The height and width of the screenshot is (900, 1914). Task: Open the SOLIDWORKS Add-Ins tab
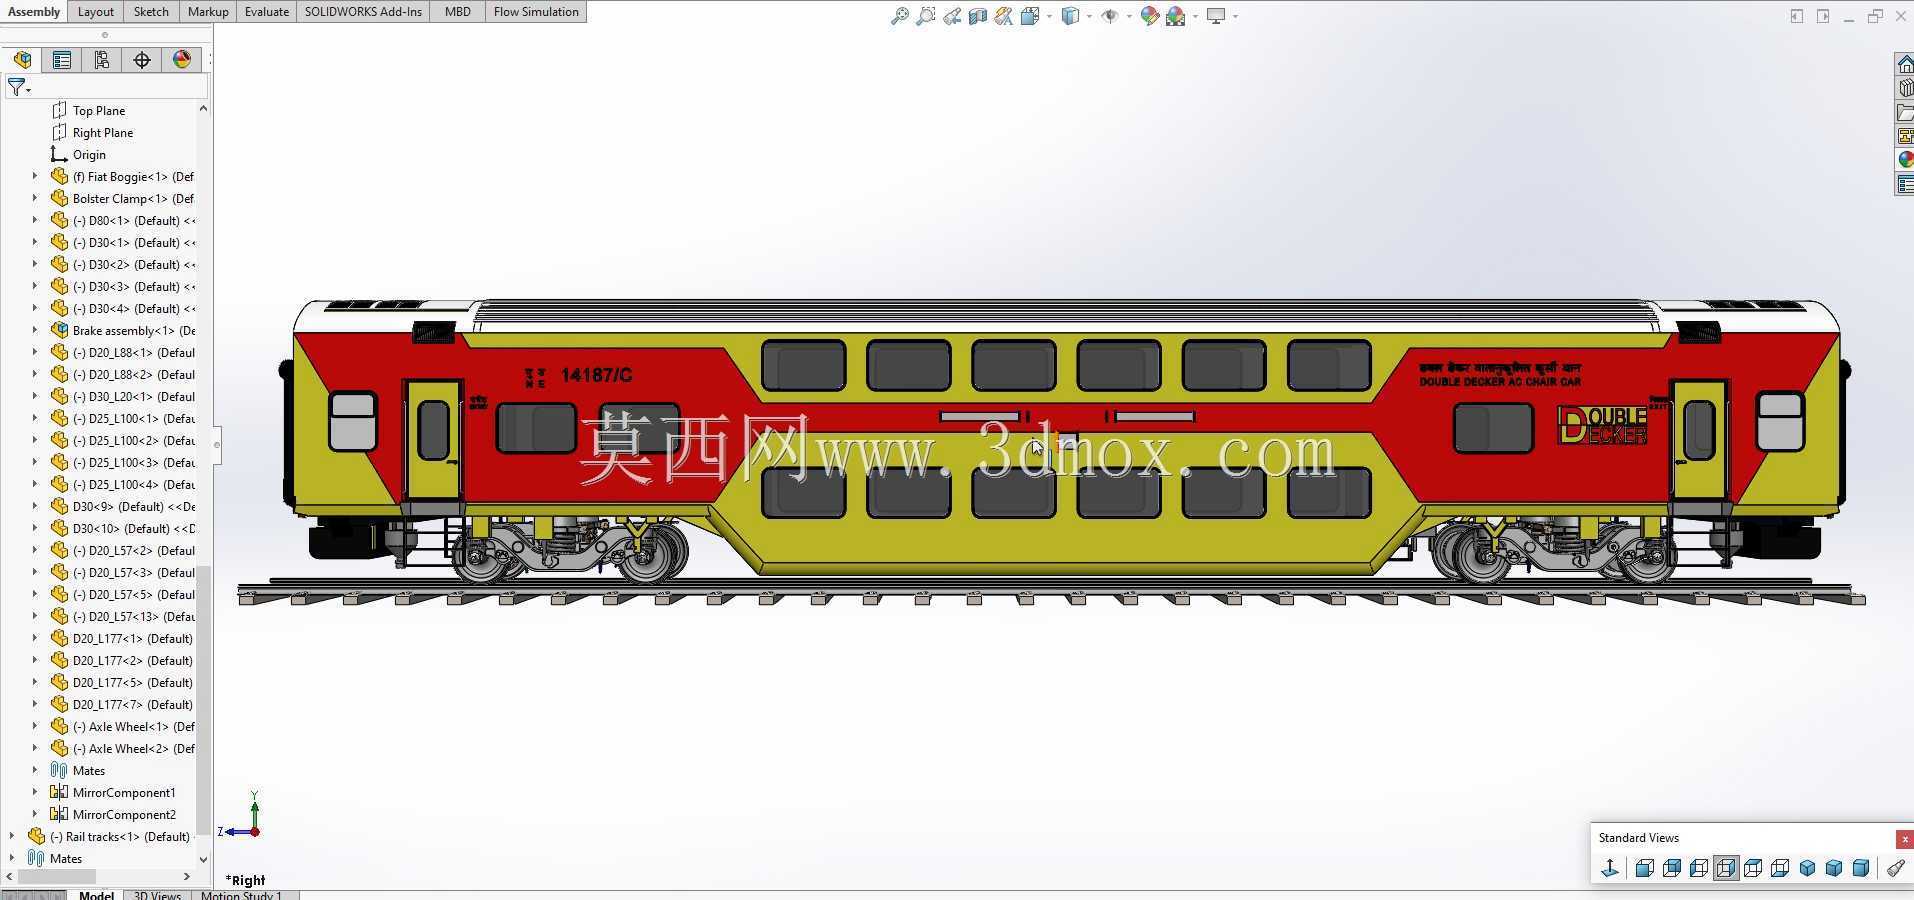coord(363,12)
